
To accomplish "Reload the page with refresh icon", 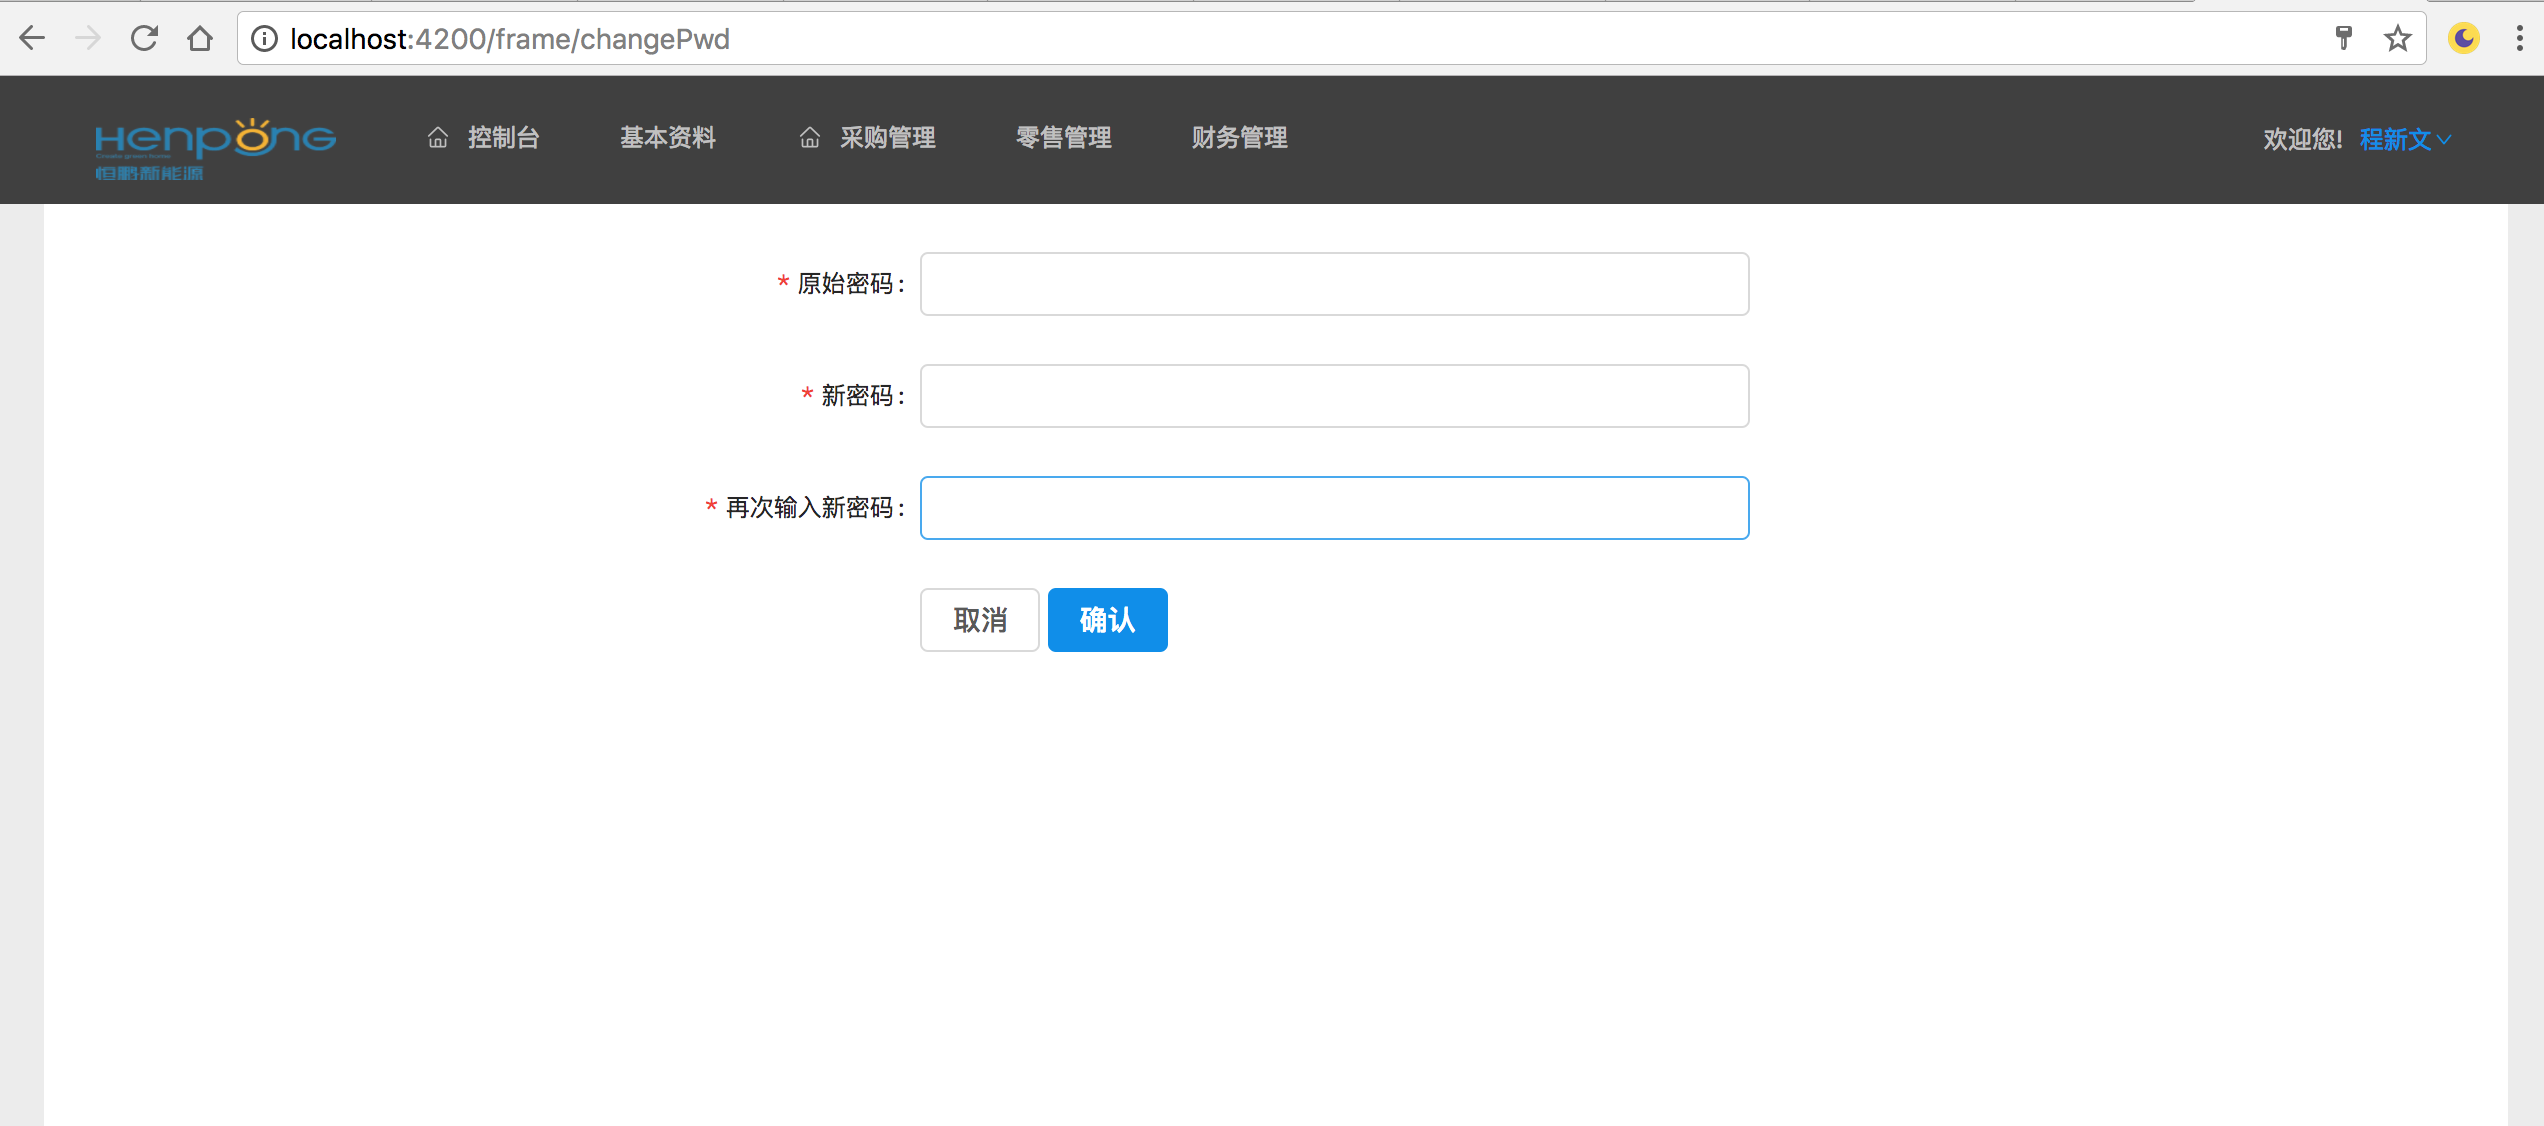I will (144, 39).
